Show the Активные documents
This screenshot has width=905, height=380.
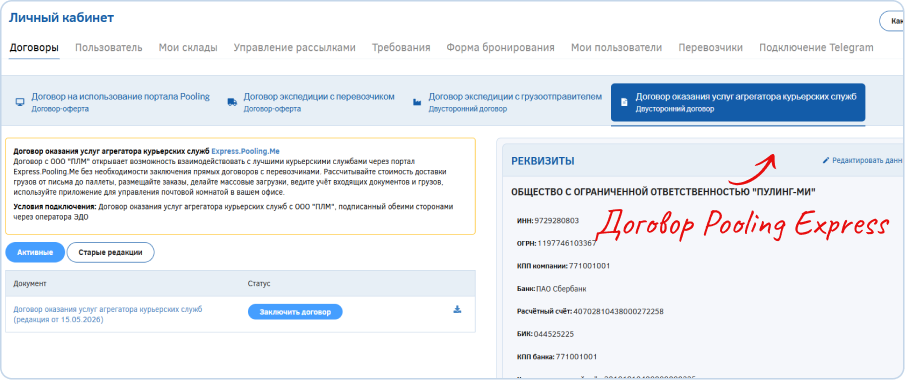tap(35, 252)
